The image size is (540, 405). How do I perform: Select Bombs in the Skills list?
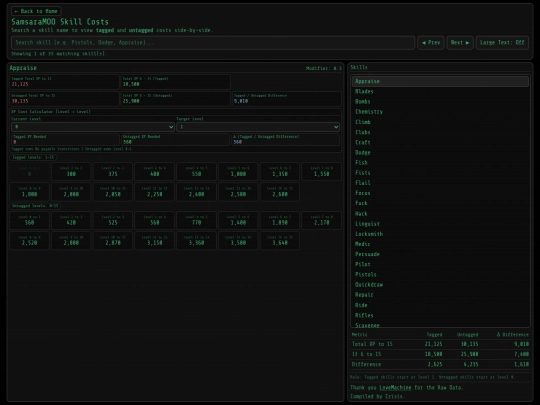pyautogui.click(x=440, y=102)
